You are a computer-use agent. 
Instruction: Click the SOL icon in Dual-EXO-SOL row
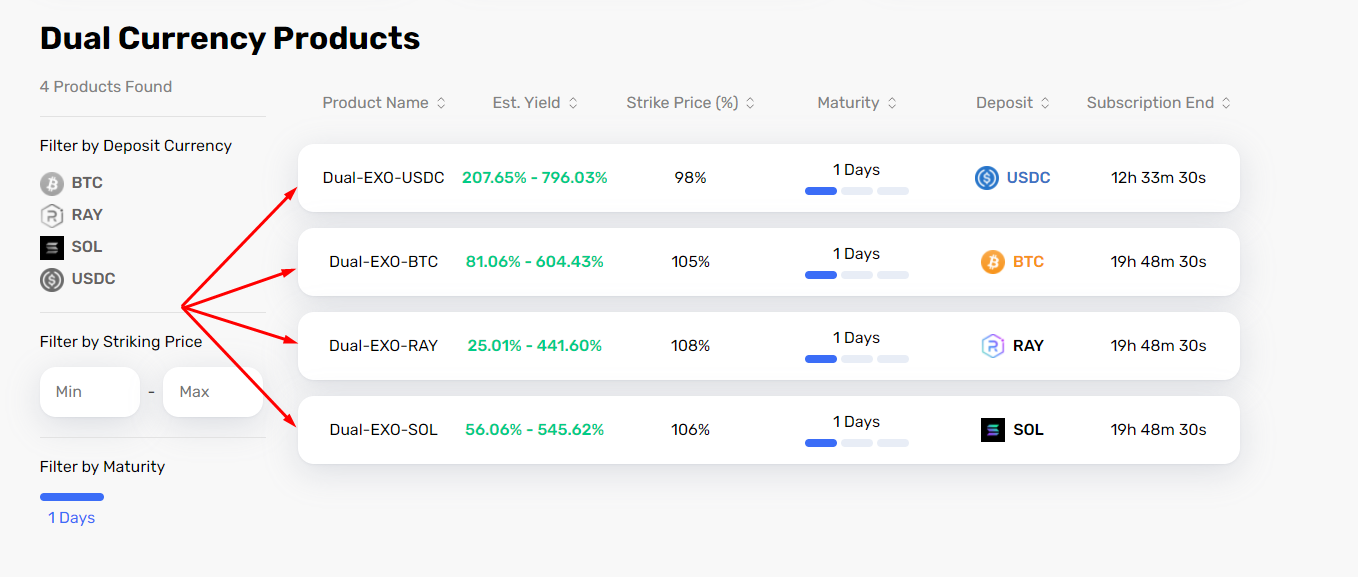click(993, 430)
